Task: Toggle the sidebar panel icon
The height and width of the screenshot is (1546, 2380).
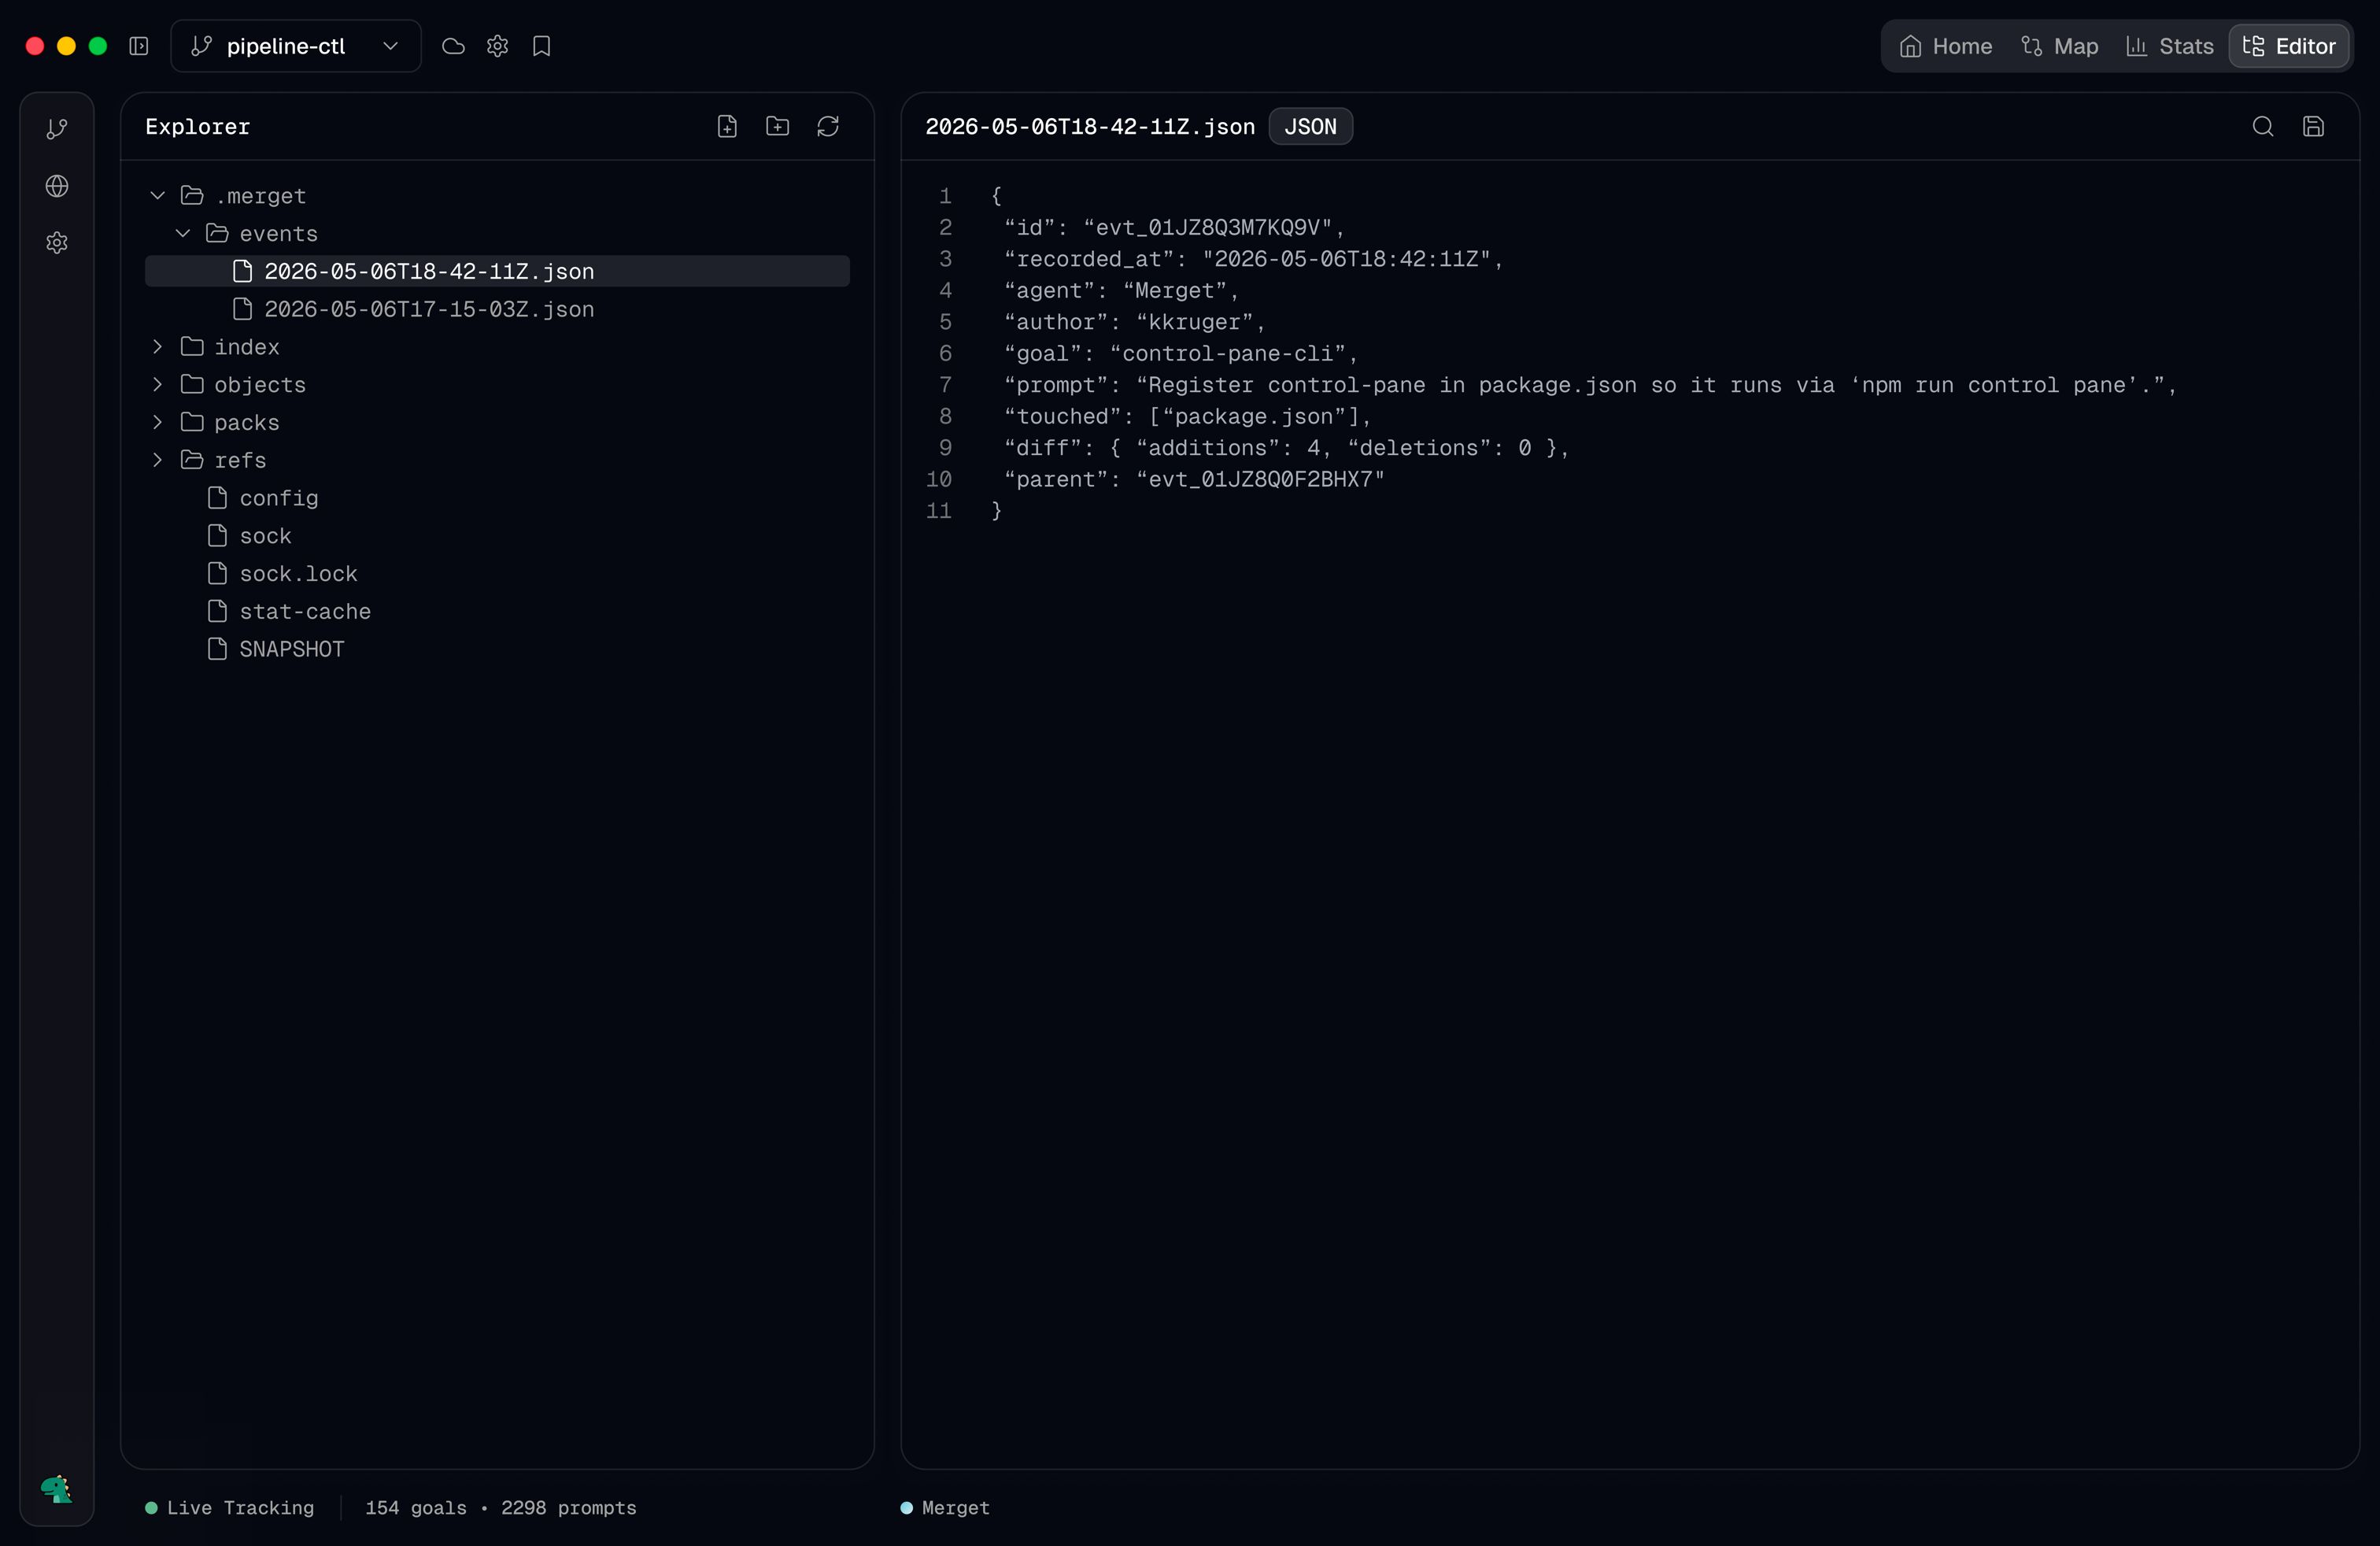Action: tap(139, 46)
